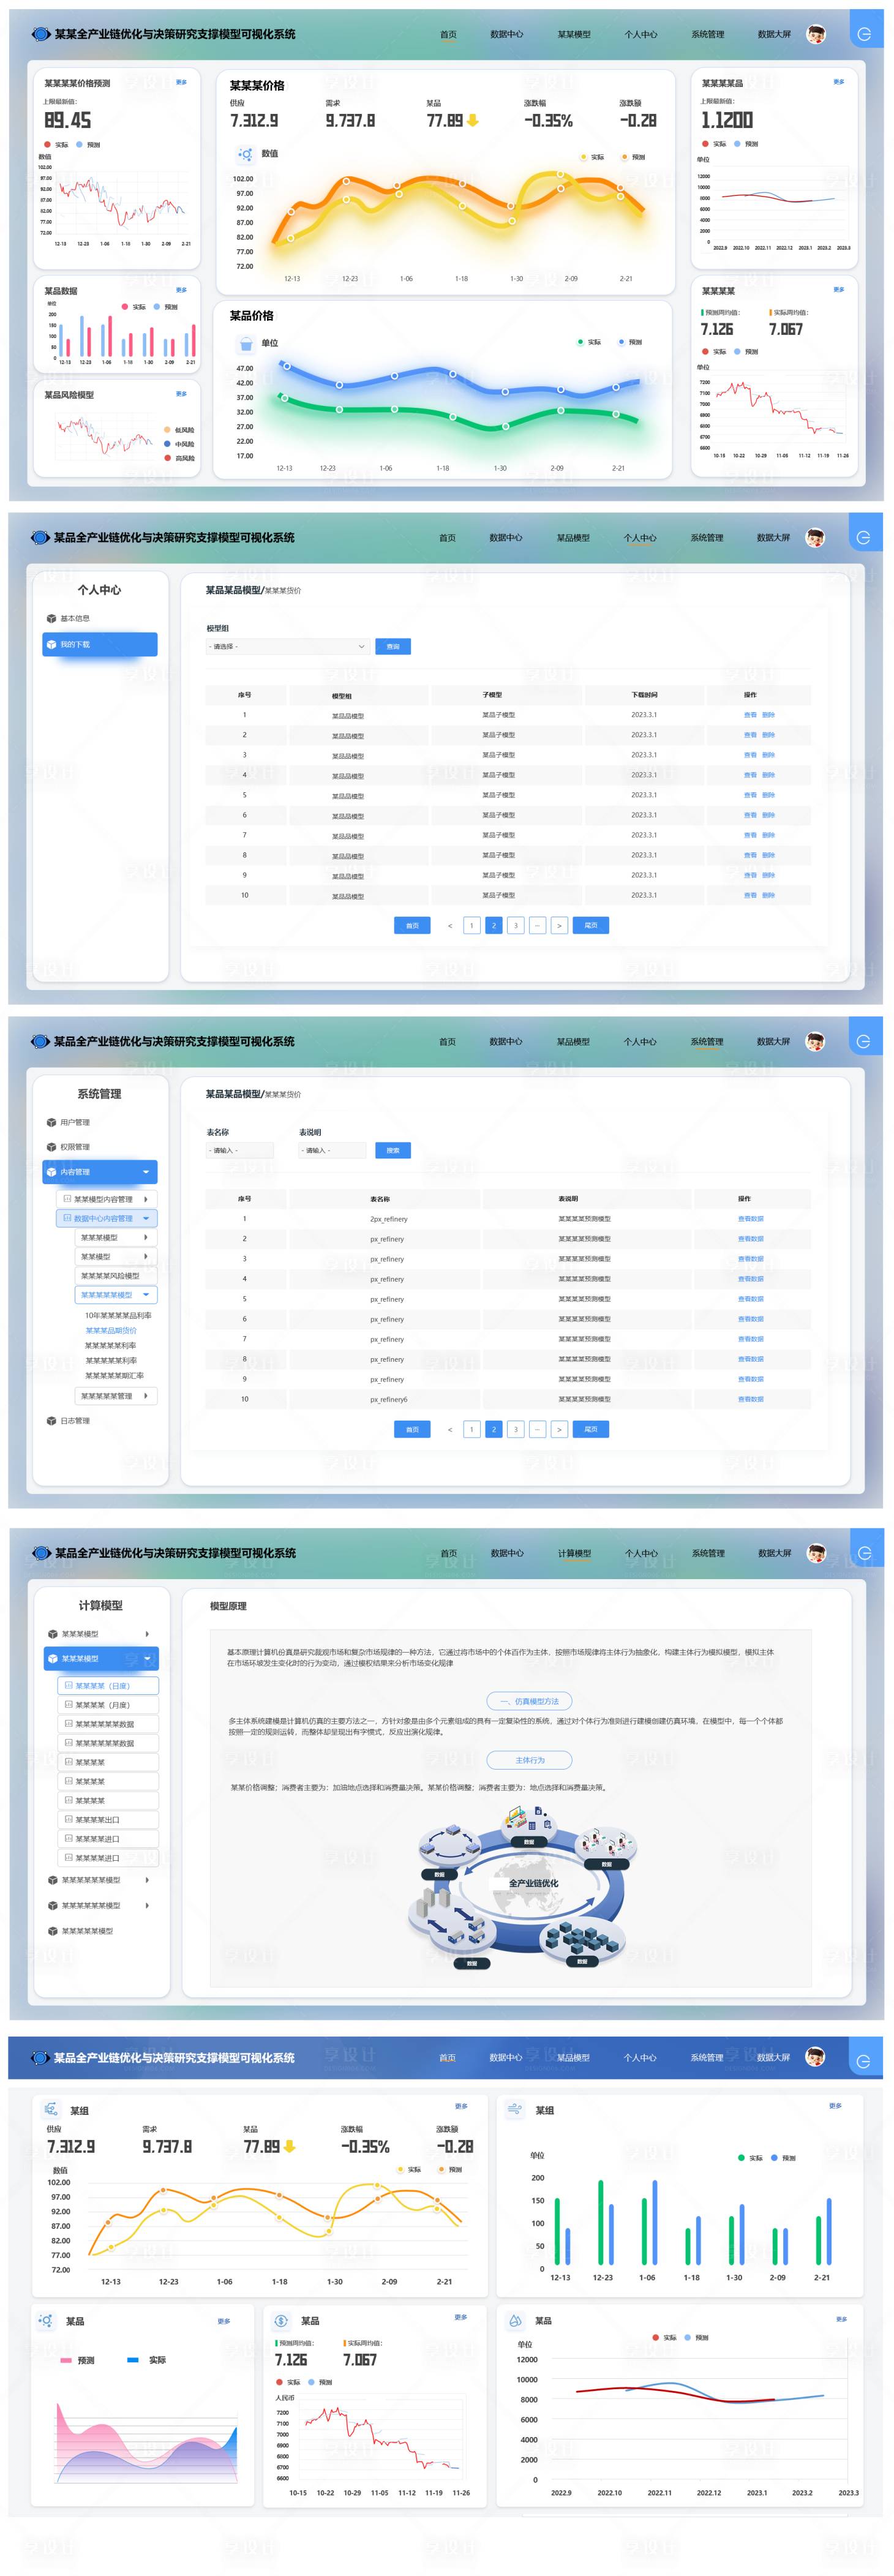Click gear icon beside 数值 in 某某某价格 chart

(245, 154)
